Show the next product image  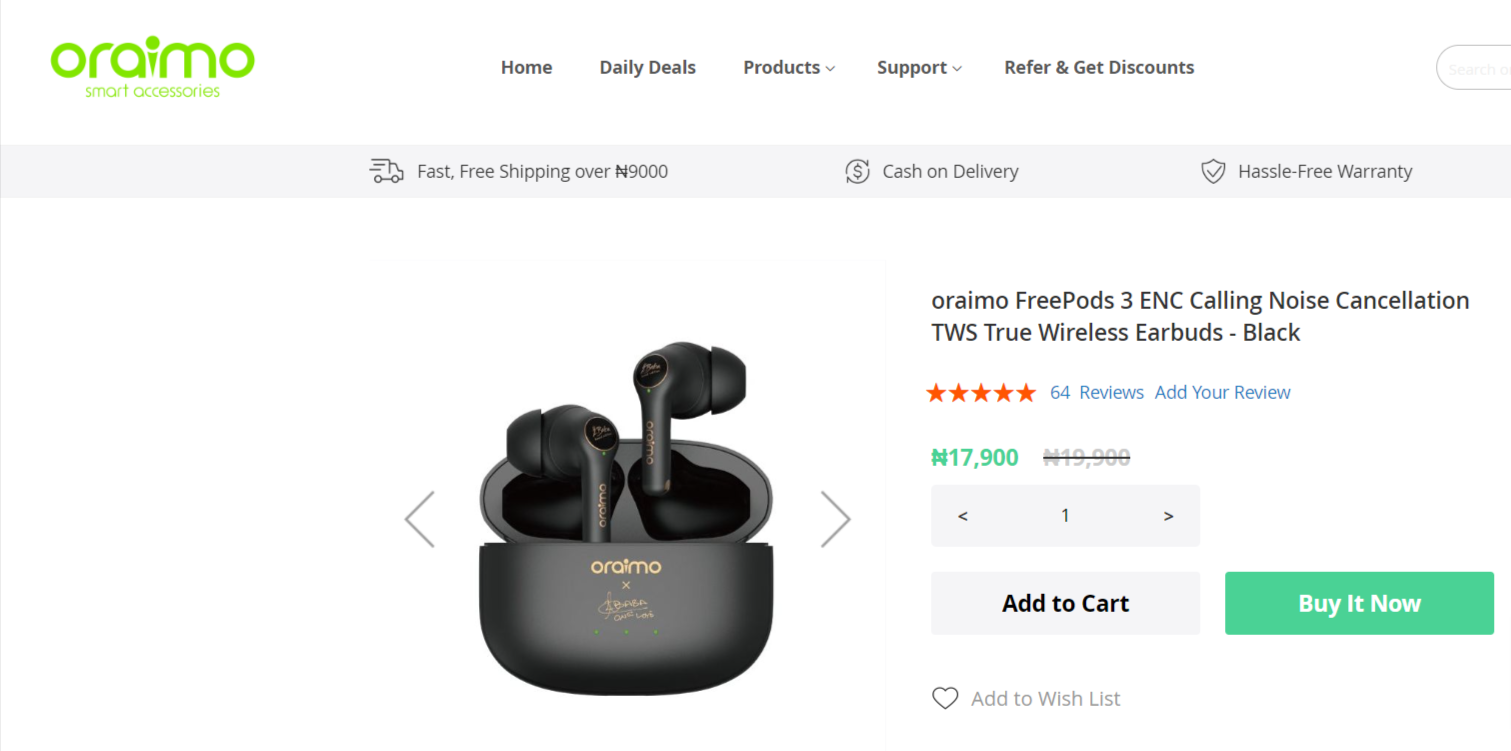[x=836, y=518]
